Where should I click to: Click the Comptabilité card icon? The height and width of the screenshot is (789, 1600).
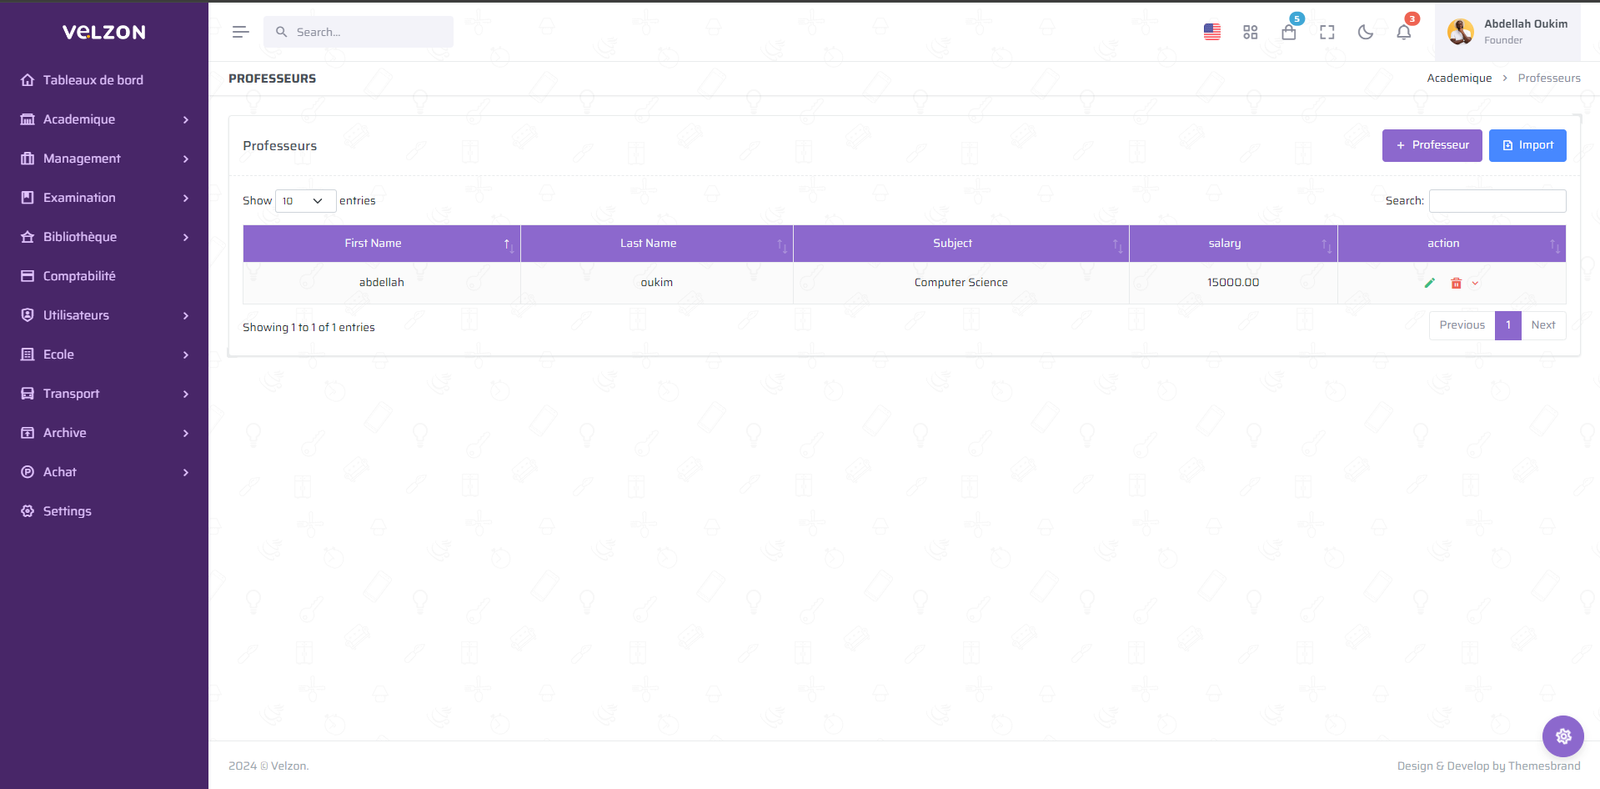point(27,276)
